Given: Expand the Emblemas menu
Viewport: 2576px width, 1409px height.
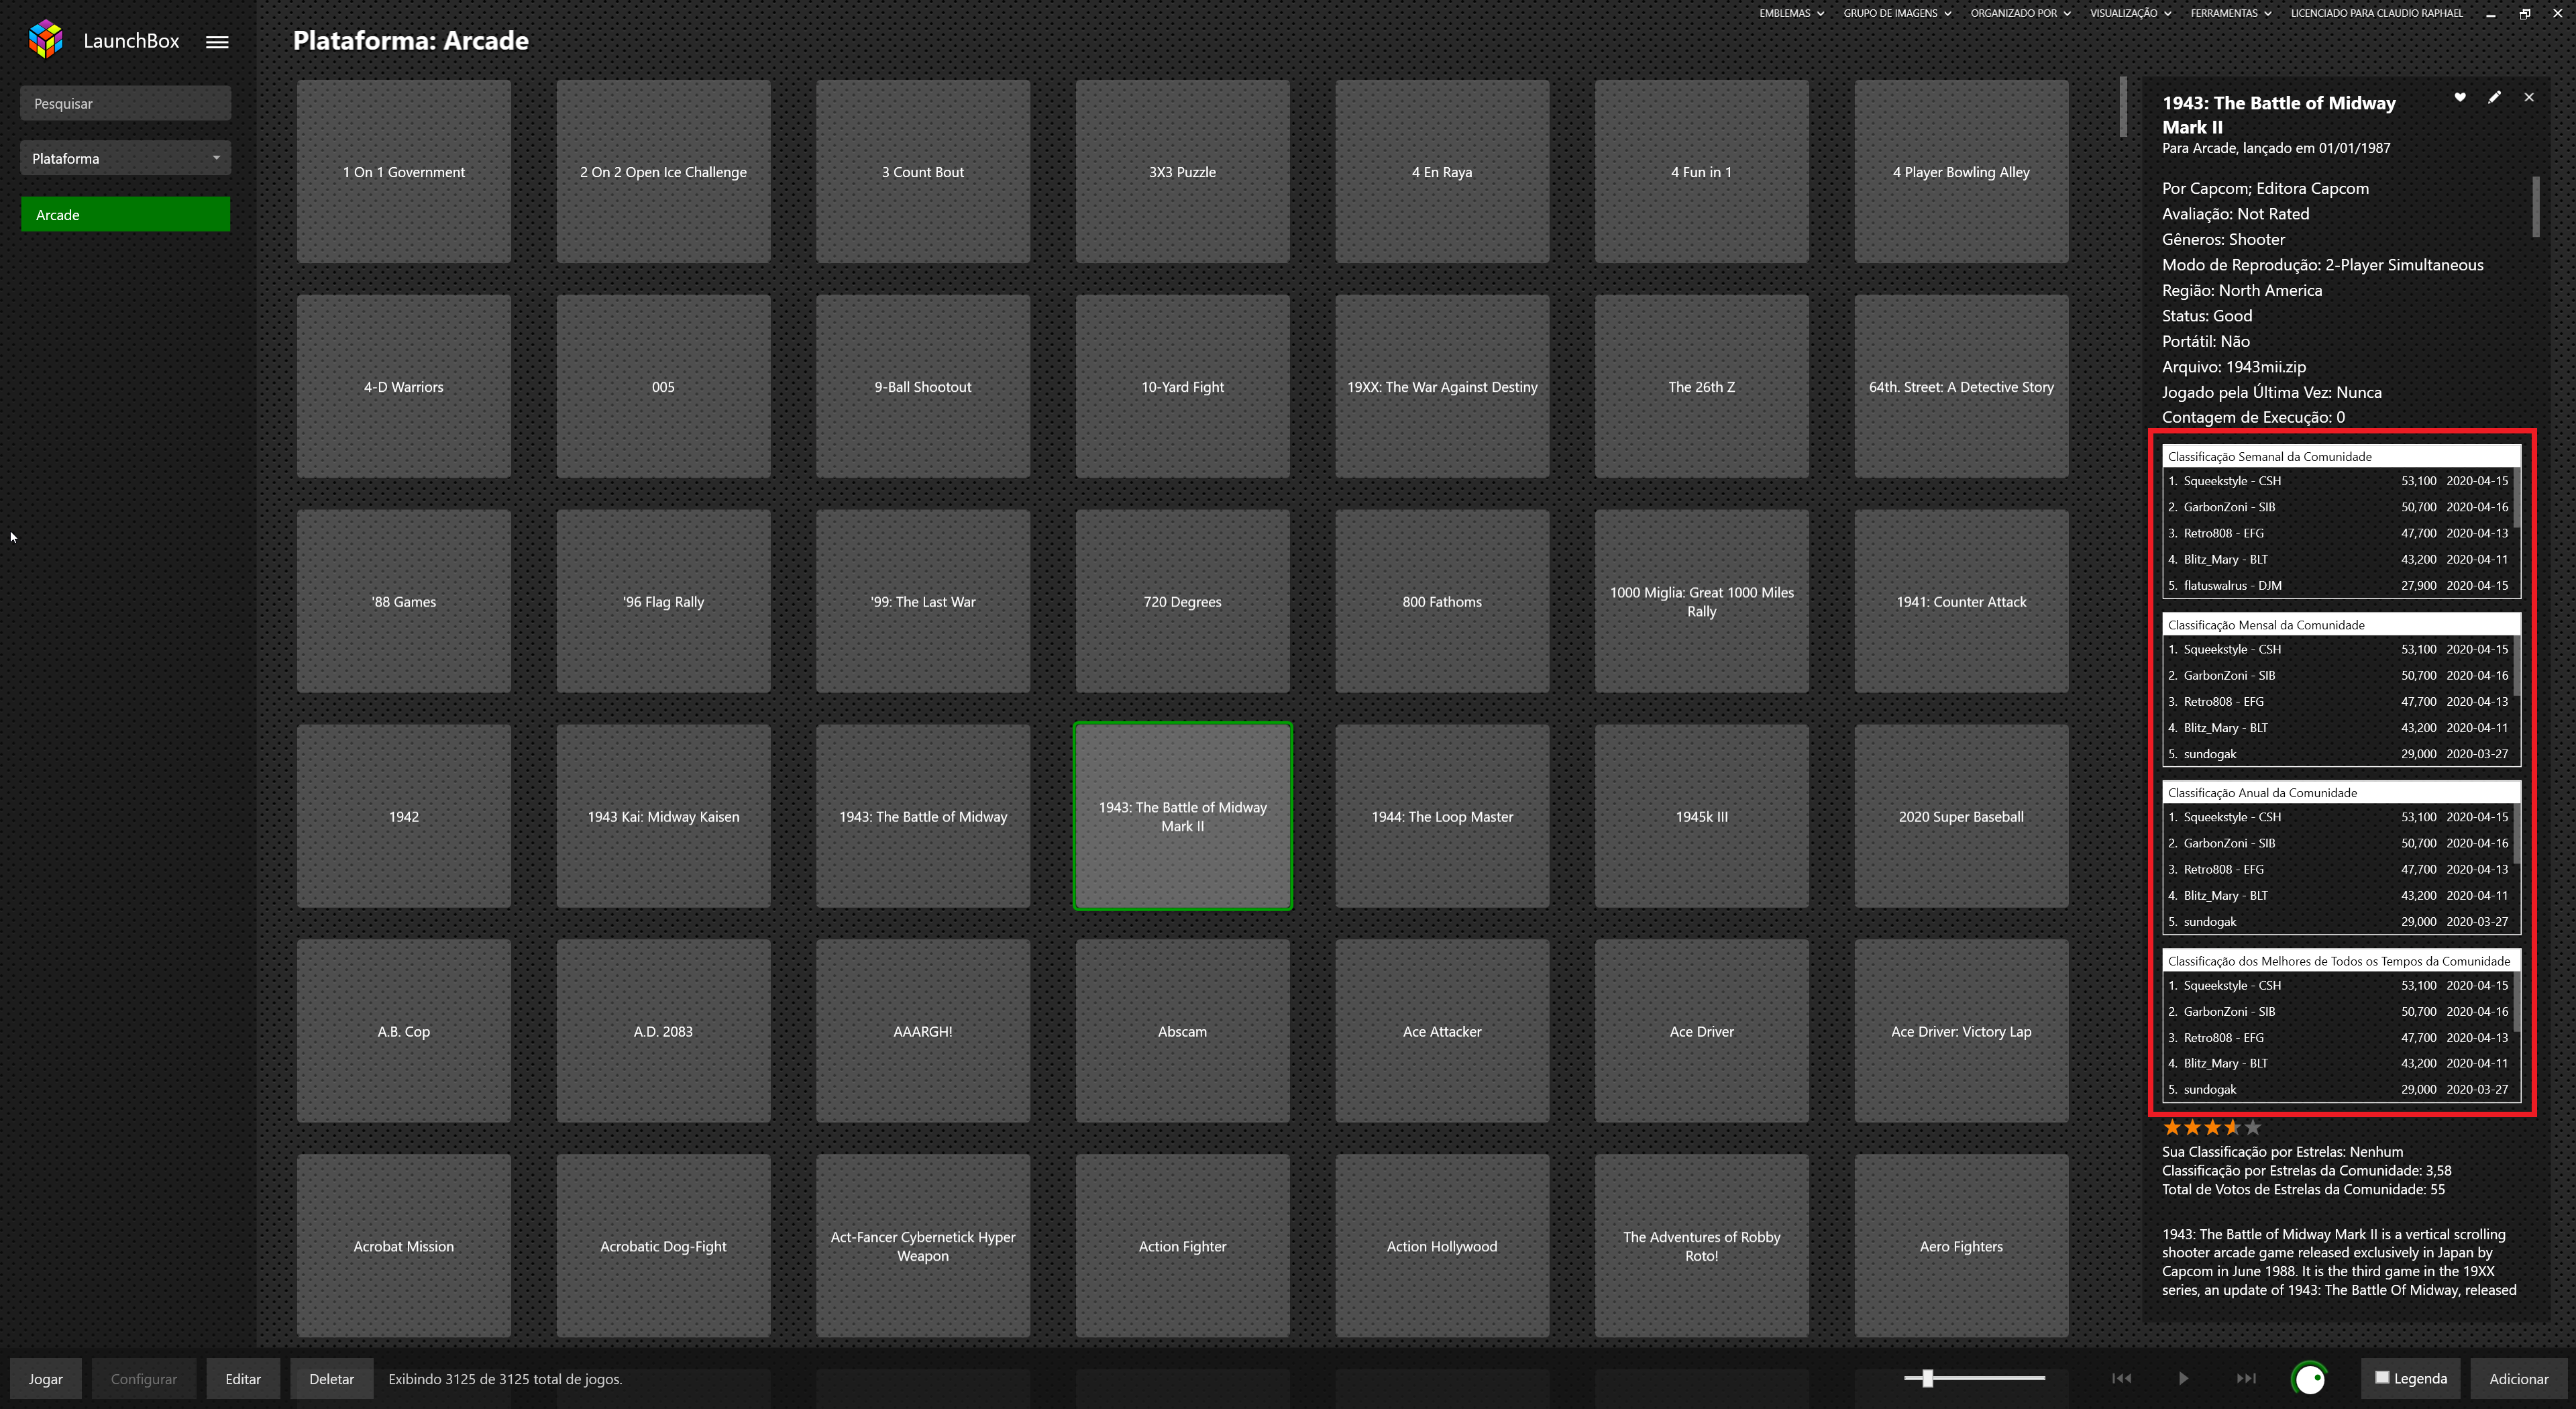Looking at the screenshot, I should click(1791, 13).
